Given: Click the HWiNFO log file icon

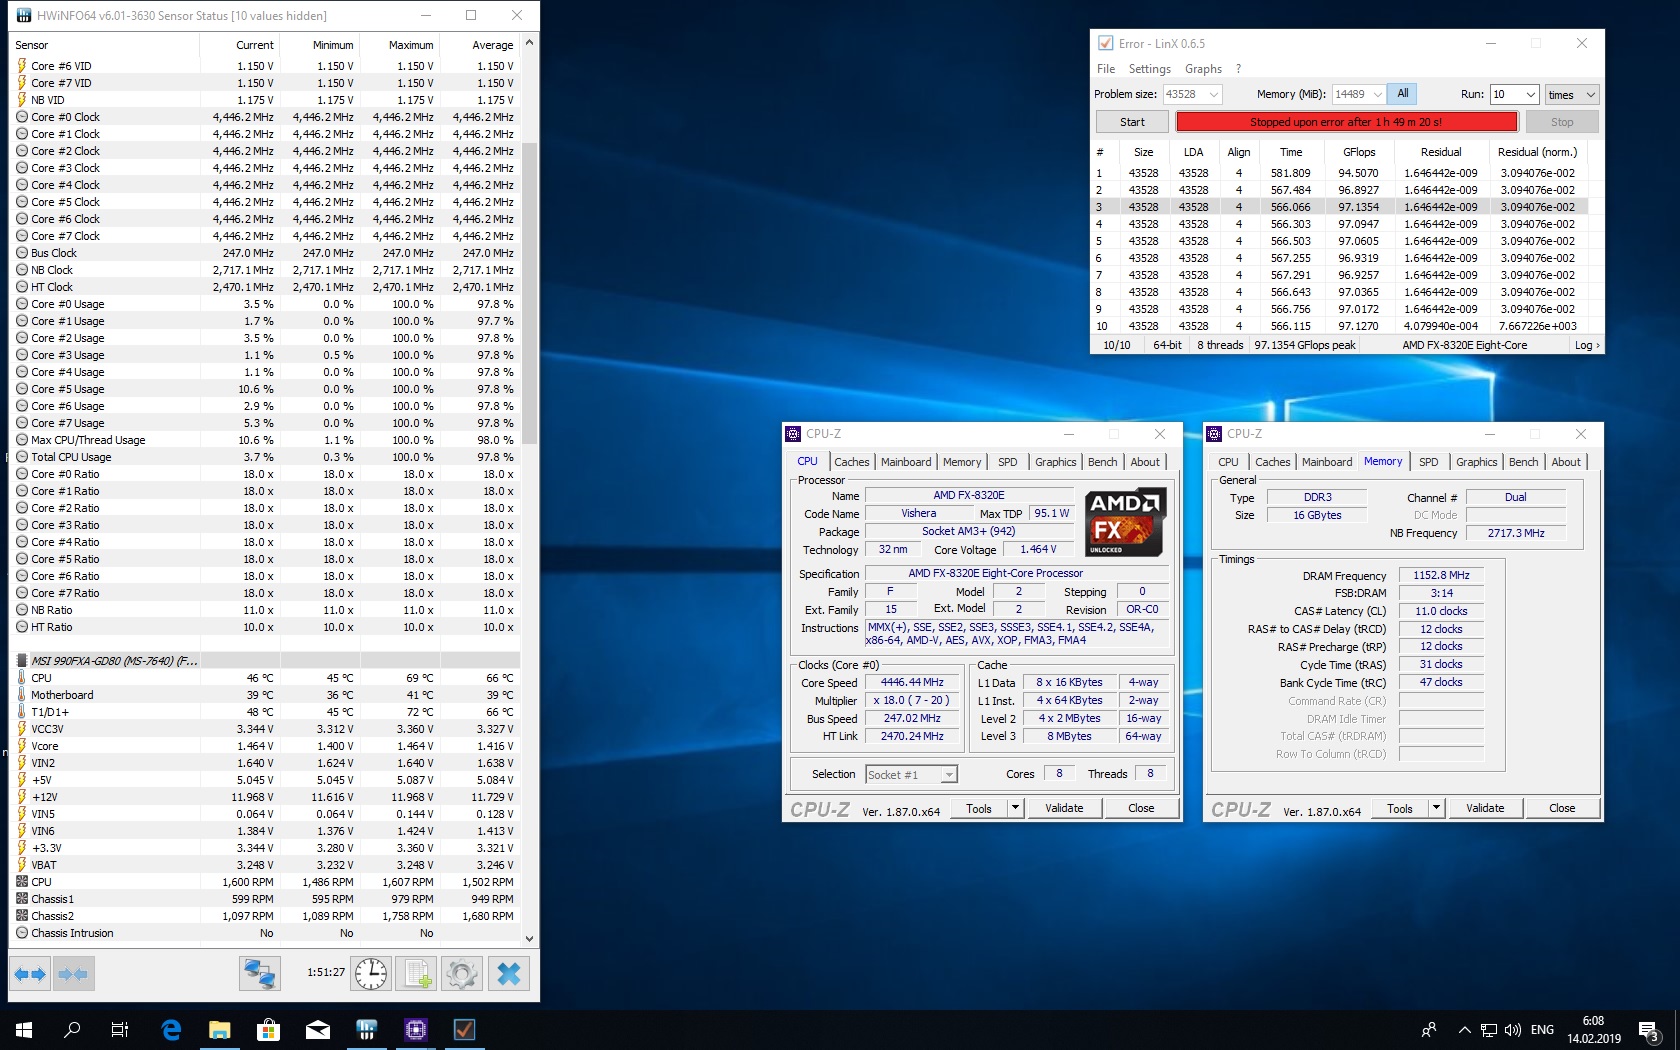Looking at the screenshot, I should pyautogui.click(x=417, y=973).
